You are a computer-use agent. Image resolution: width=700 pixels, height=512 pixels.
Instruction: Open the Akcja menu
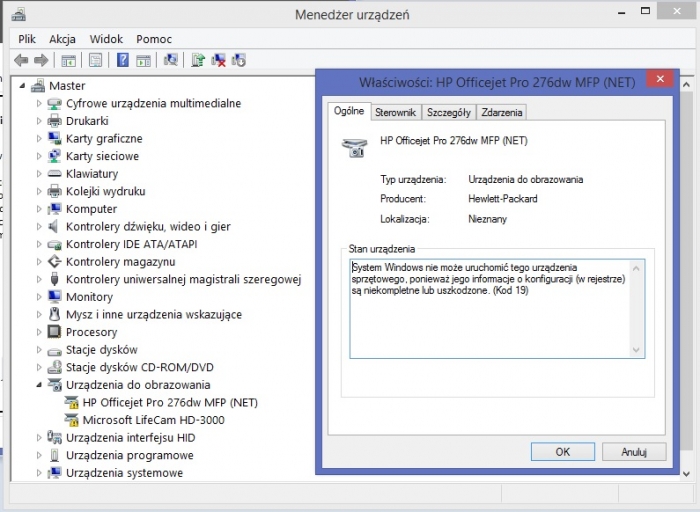[62, 39]
